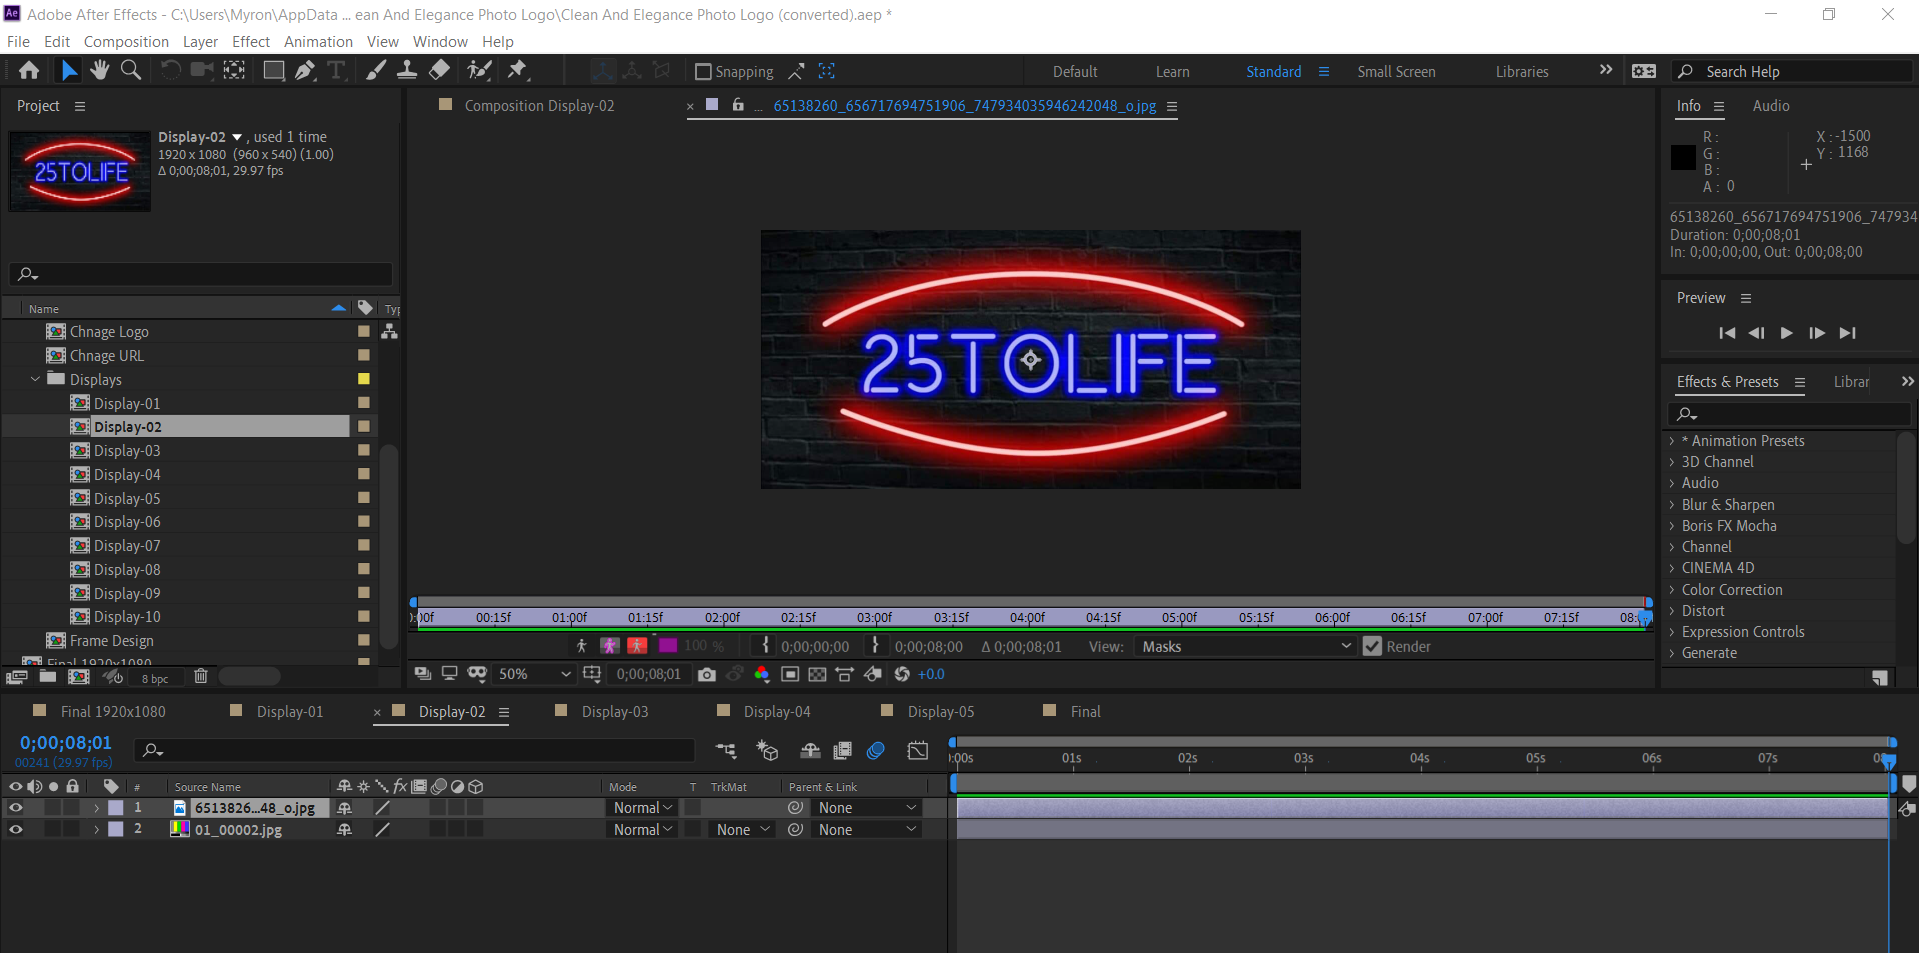Select the Home icon in toolbar

point(29,70)
